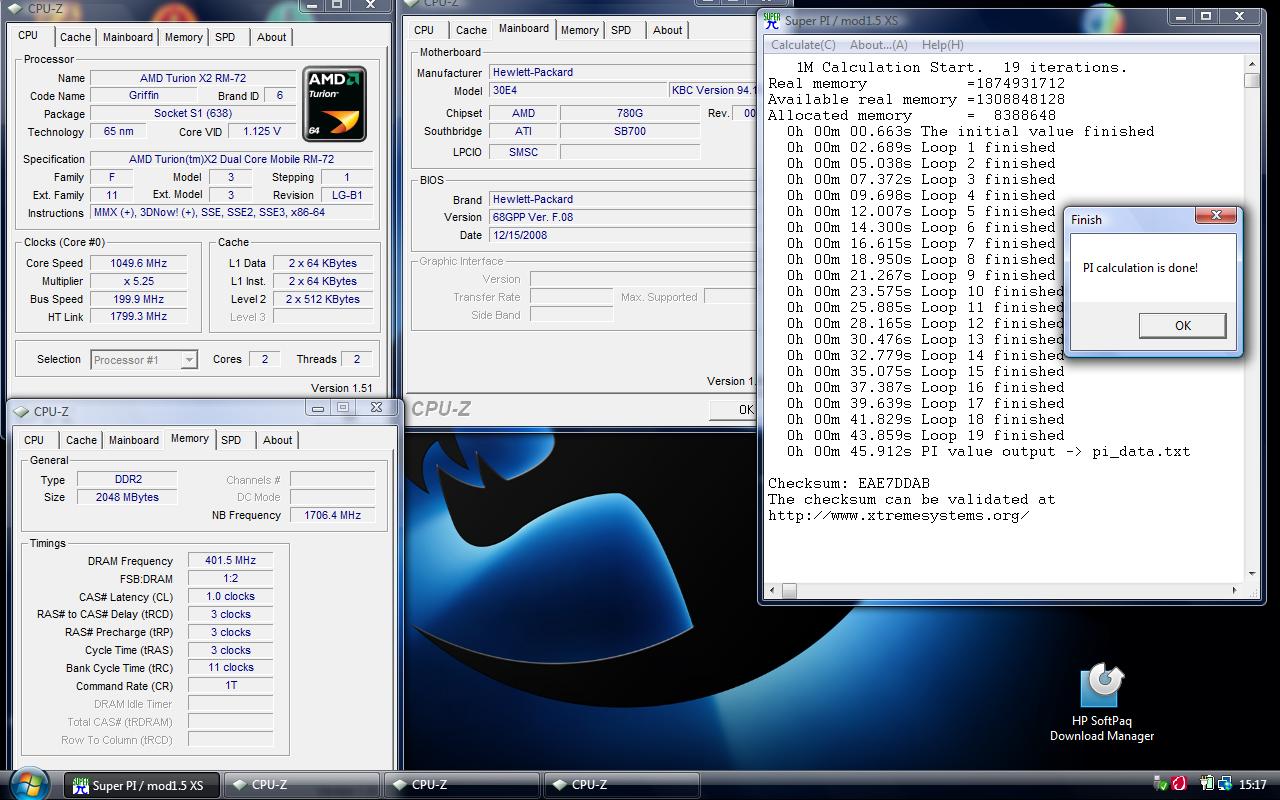The width and height of the screenshot is (1280, 800).
Task: Click OK in the Finish dialog
Action: (1183, 325)
